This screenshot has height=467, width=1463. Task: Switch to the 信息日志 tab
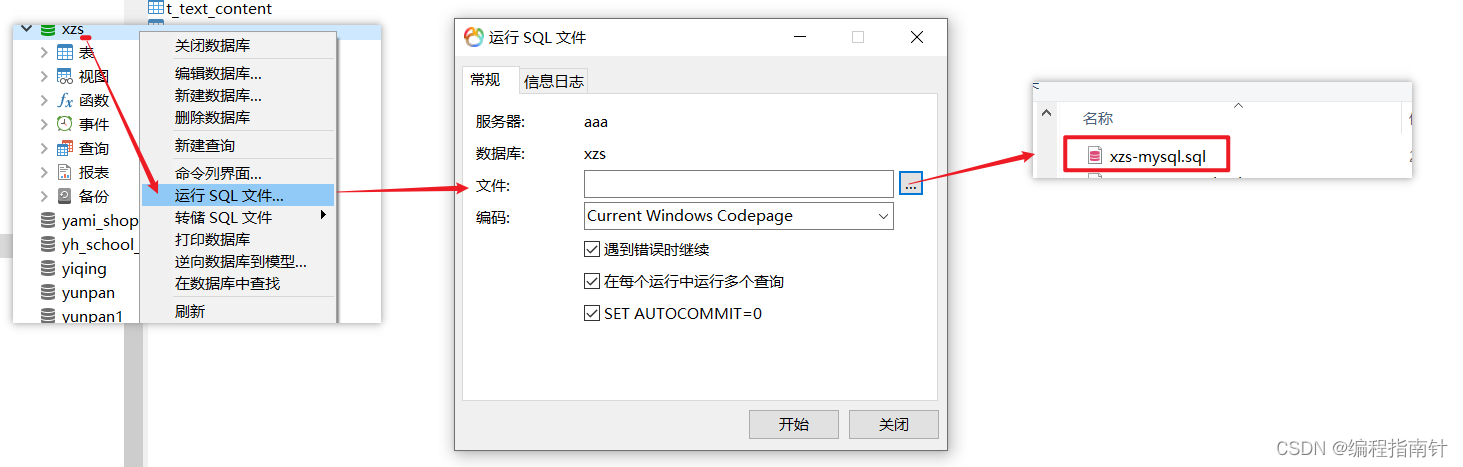tap(553, 82)
